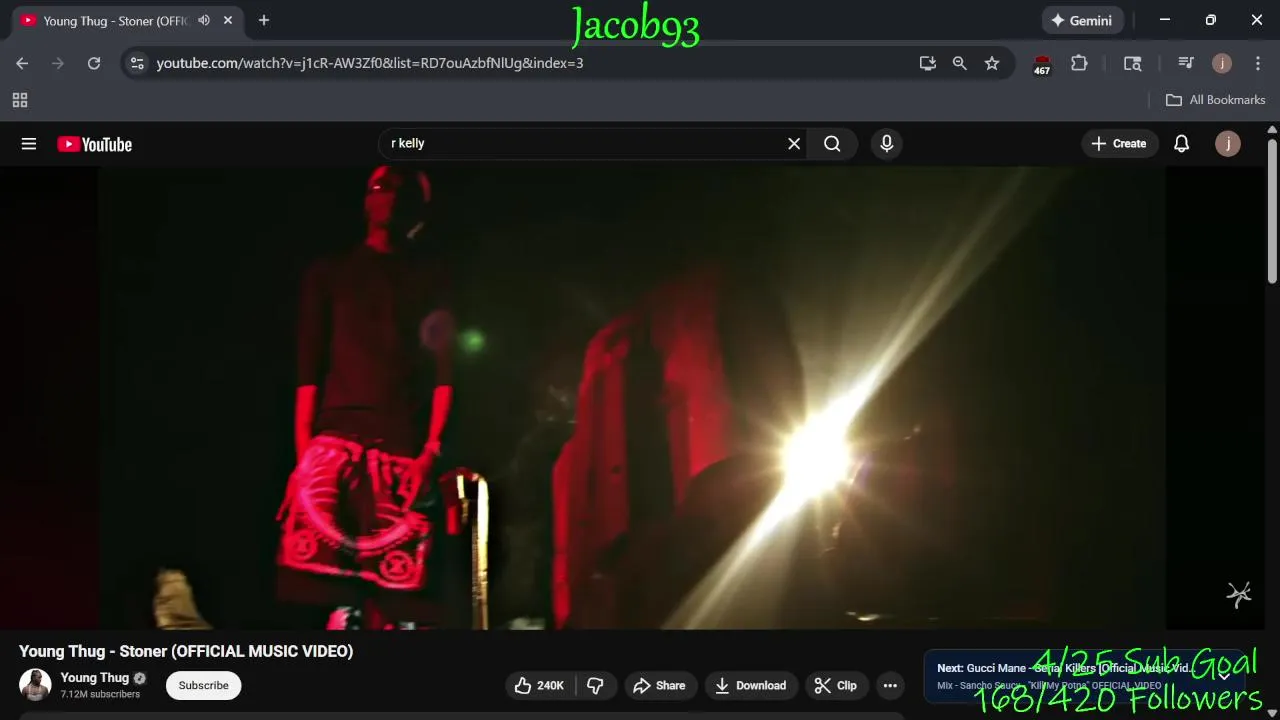Bookmark this page with star icon

992,63
